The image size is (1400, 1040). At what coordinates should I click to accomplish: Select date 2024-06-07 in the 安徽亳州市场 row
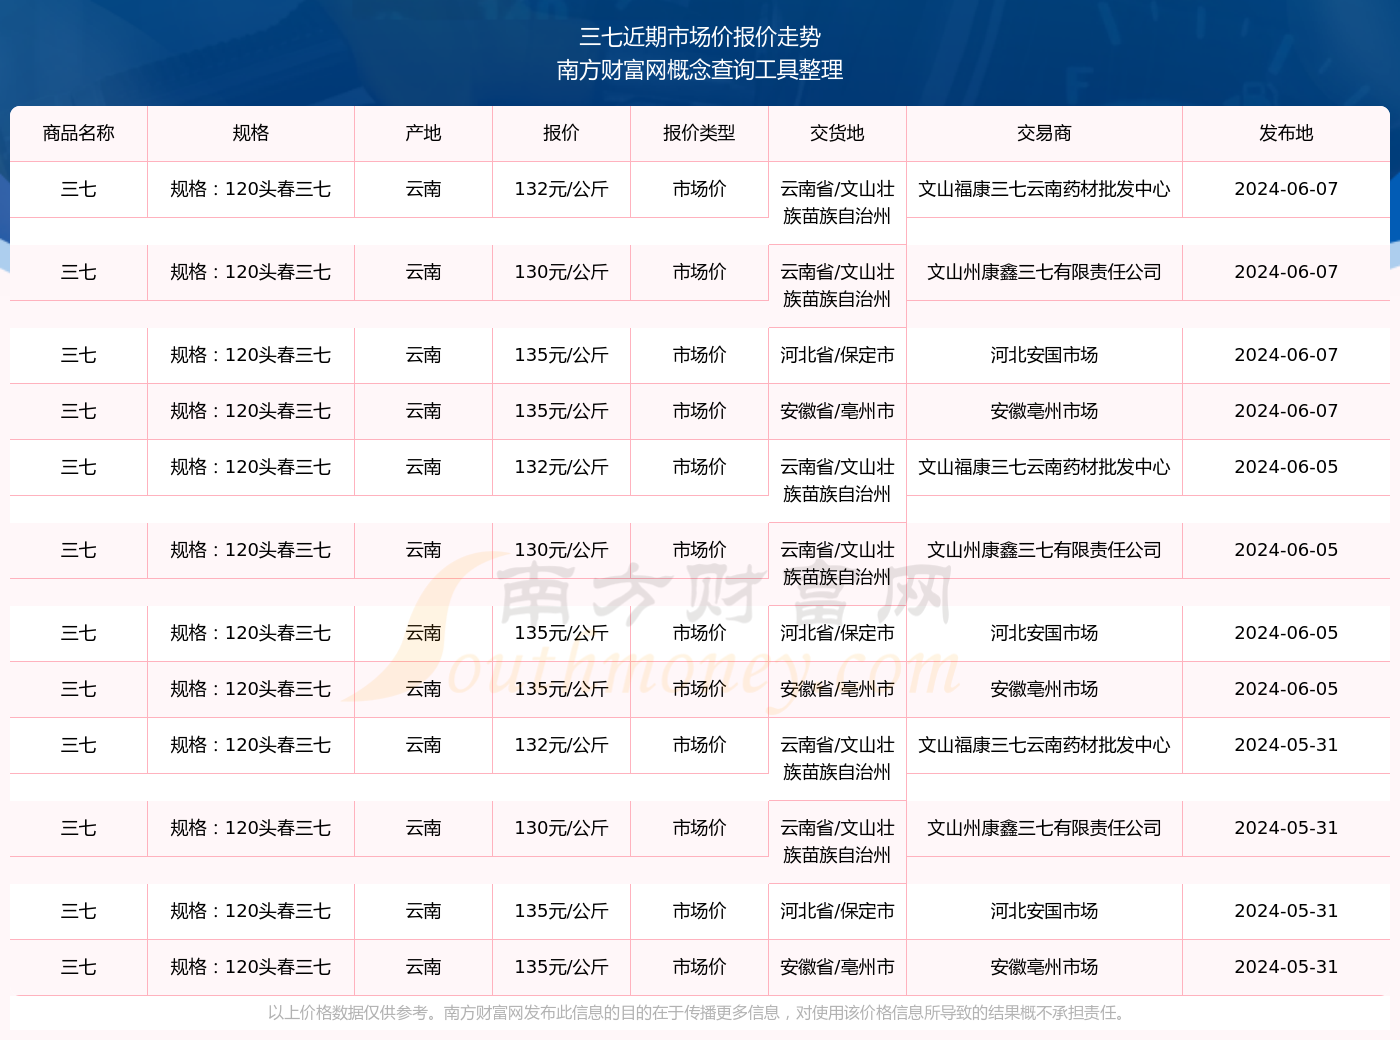pos(1287,411)
